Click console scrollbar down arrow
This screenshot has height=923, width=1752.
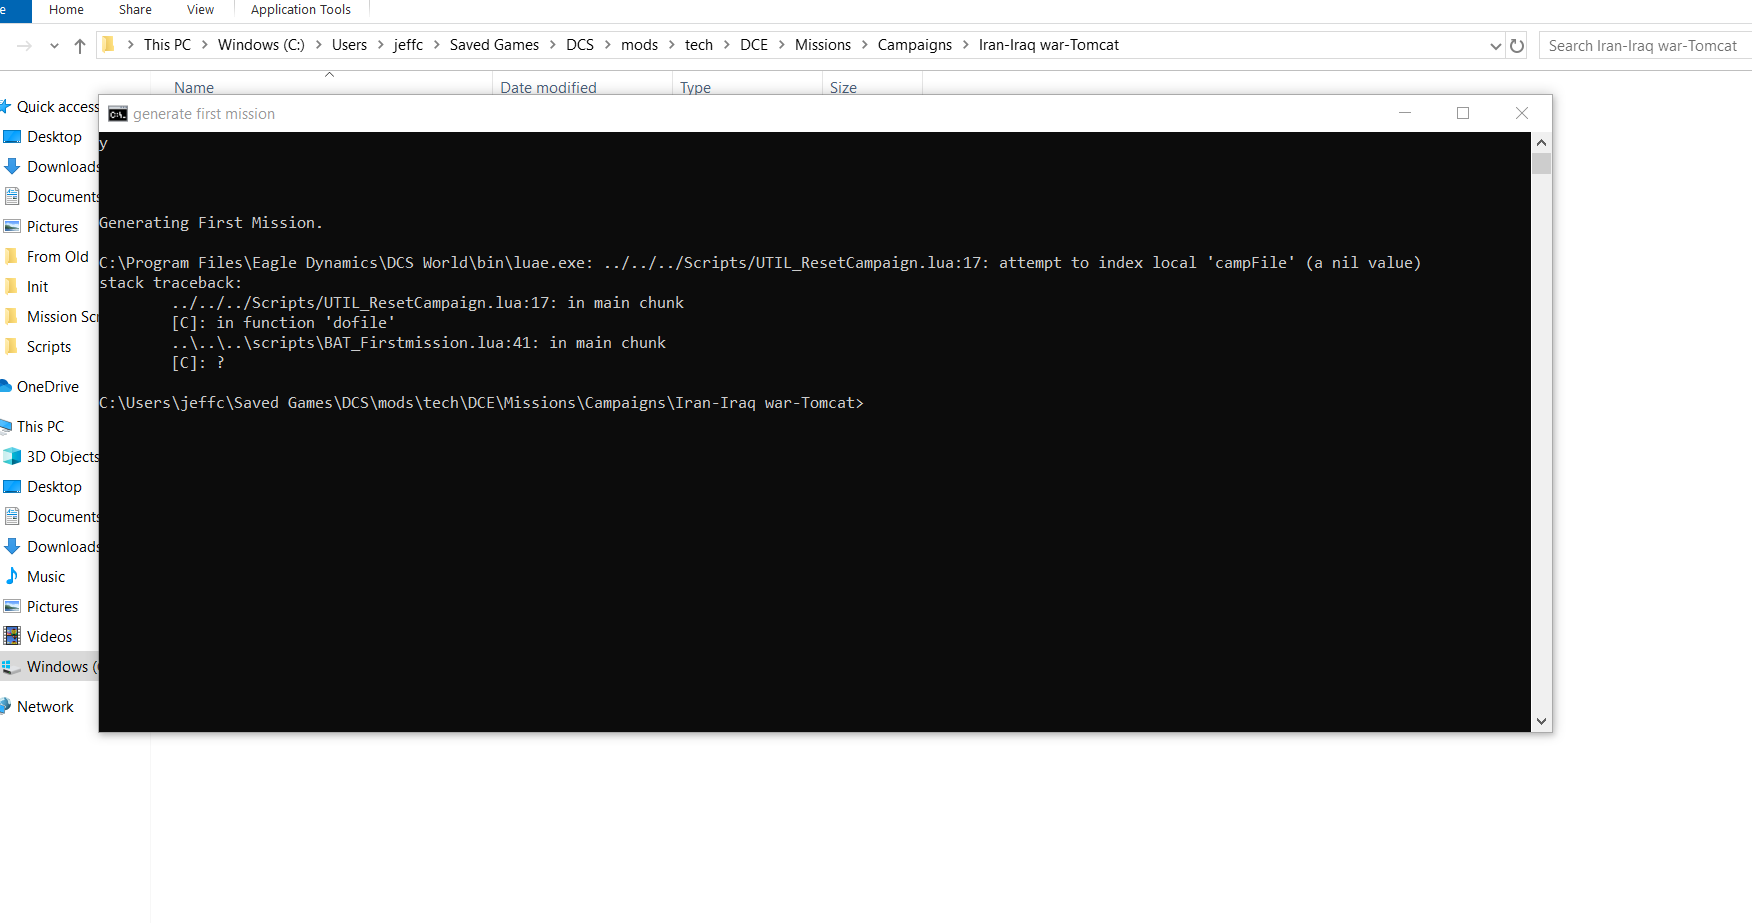click(1541, 721)
